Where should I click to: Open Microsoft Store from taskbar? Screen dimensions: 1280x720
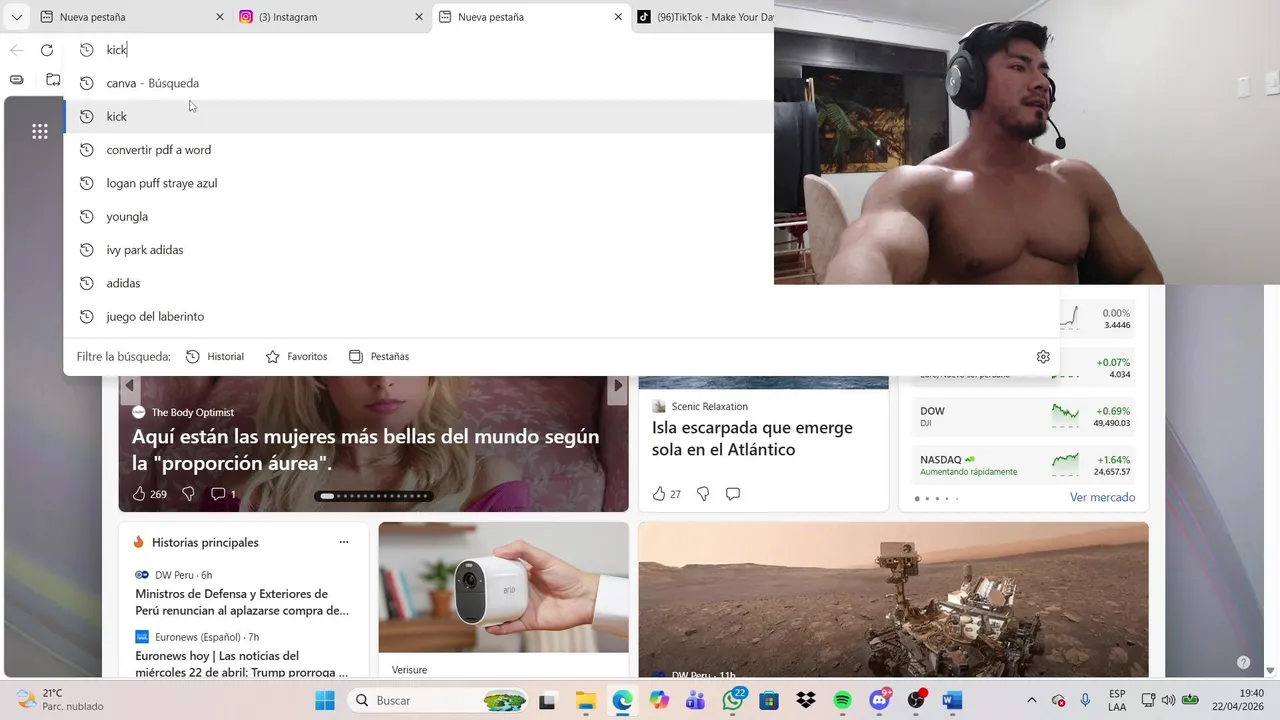pos(769,700)
